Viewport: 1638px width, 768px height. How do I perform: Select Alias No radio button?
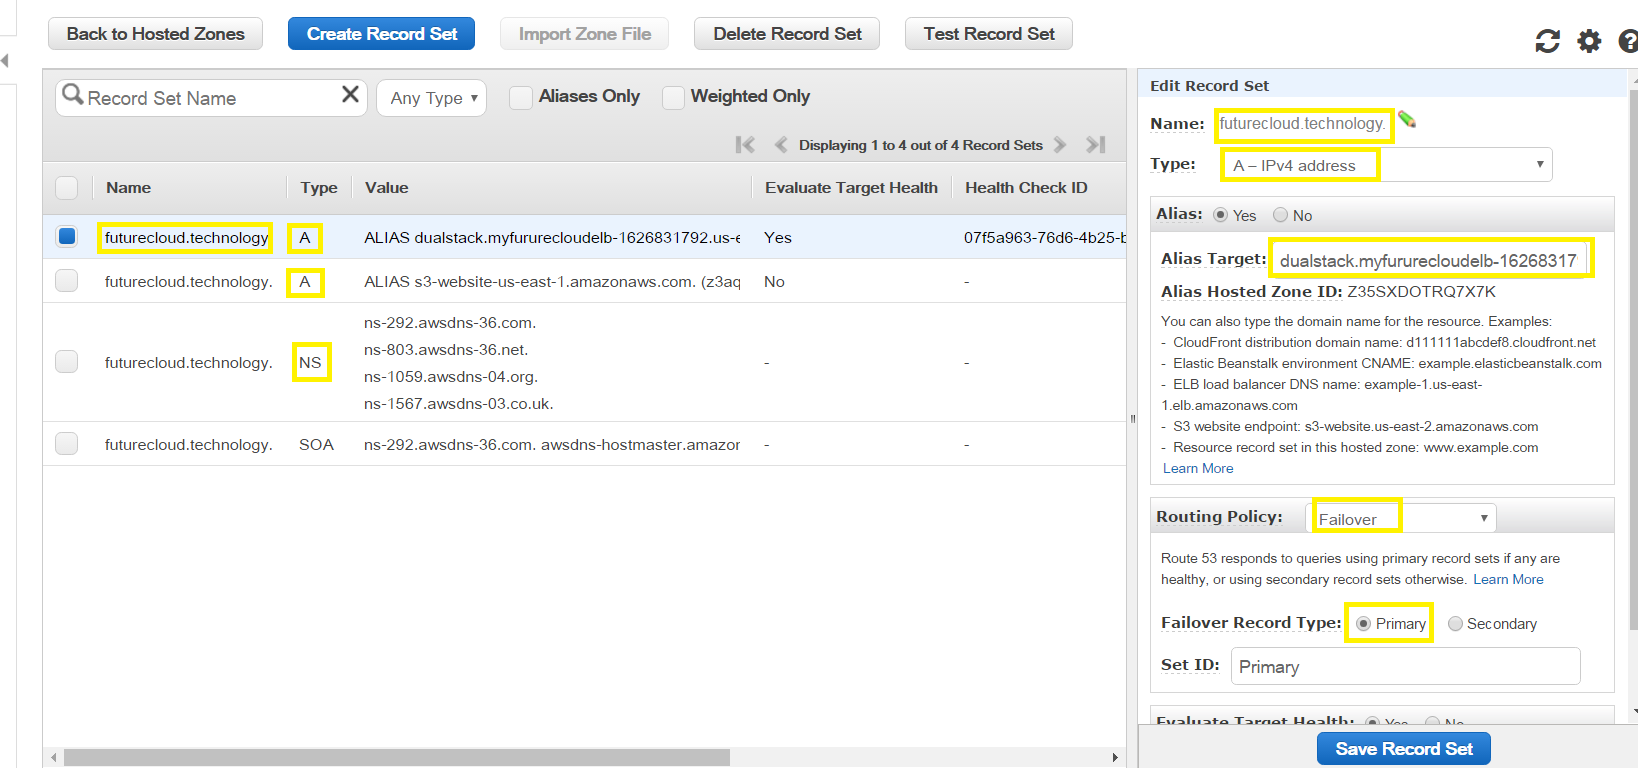[x=1280, y=215]
